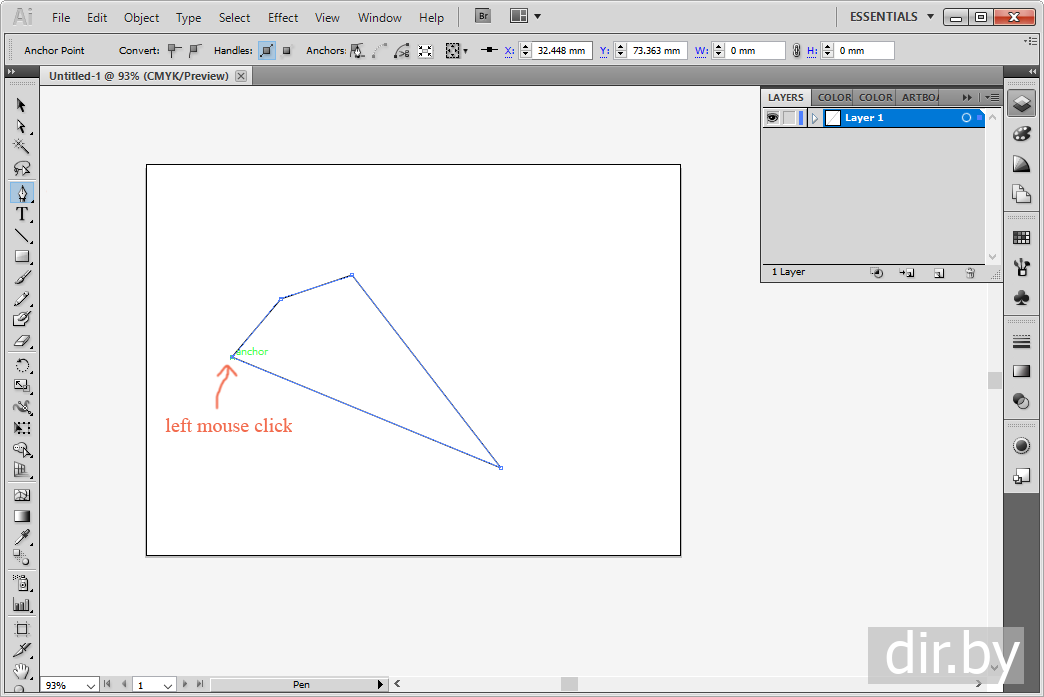This screenshot has width=1044, height=697.
Task: Open Adobe Bridge via Br icon
Action: [x=483, y=16]
